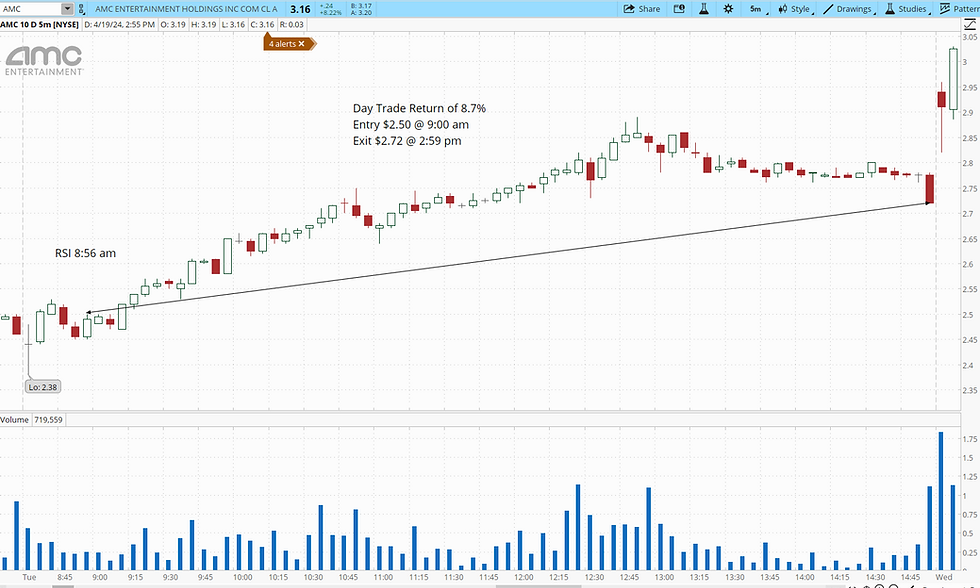
Task: Open the Edit Studies flask icon
Action: coord(704,9)
